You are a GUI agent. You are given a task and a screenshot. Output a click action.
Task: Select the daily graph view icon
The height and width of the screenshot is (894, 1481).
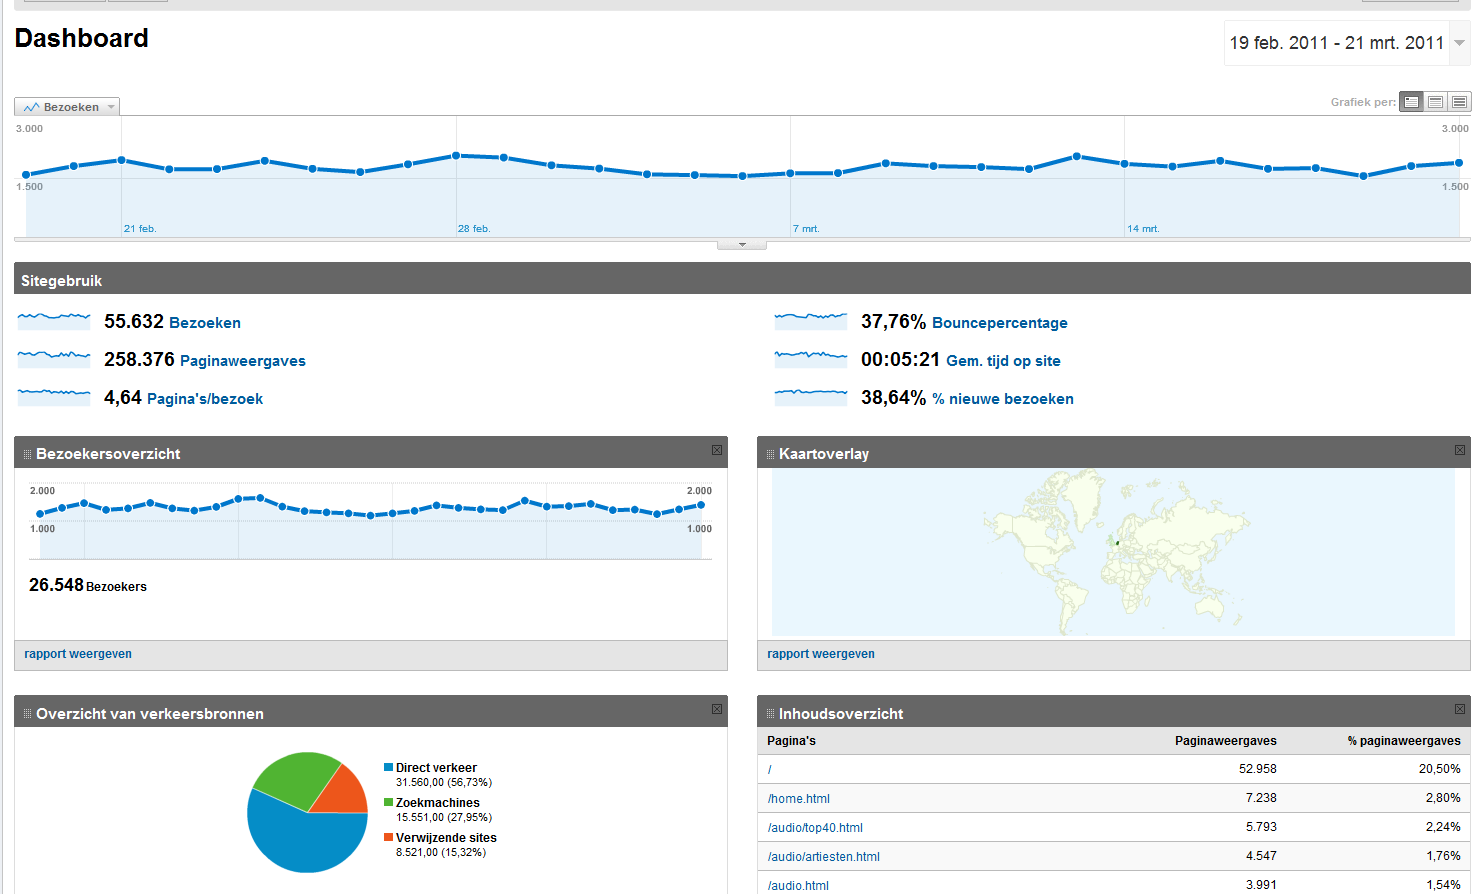point(1411,102)
